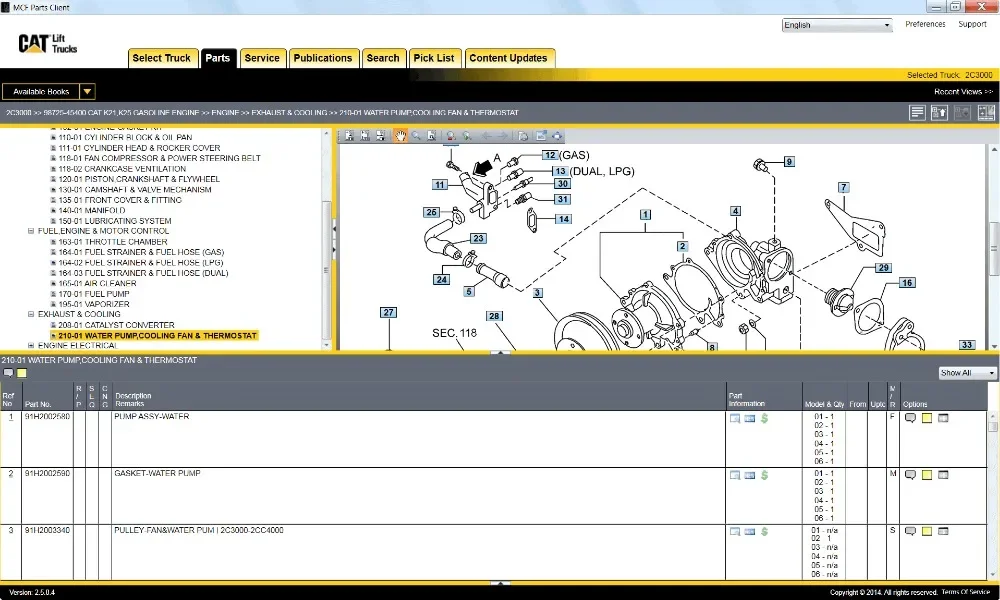Open the Available Books dropdown arrow

[87, 91]
